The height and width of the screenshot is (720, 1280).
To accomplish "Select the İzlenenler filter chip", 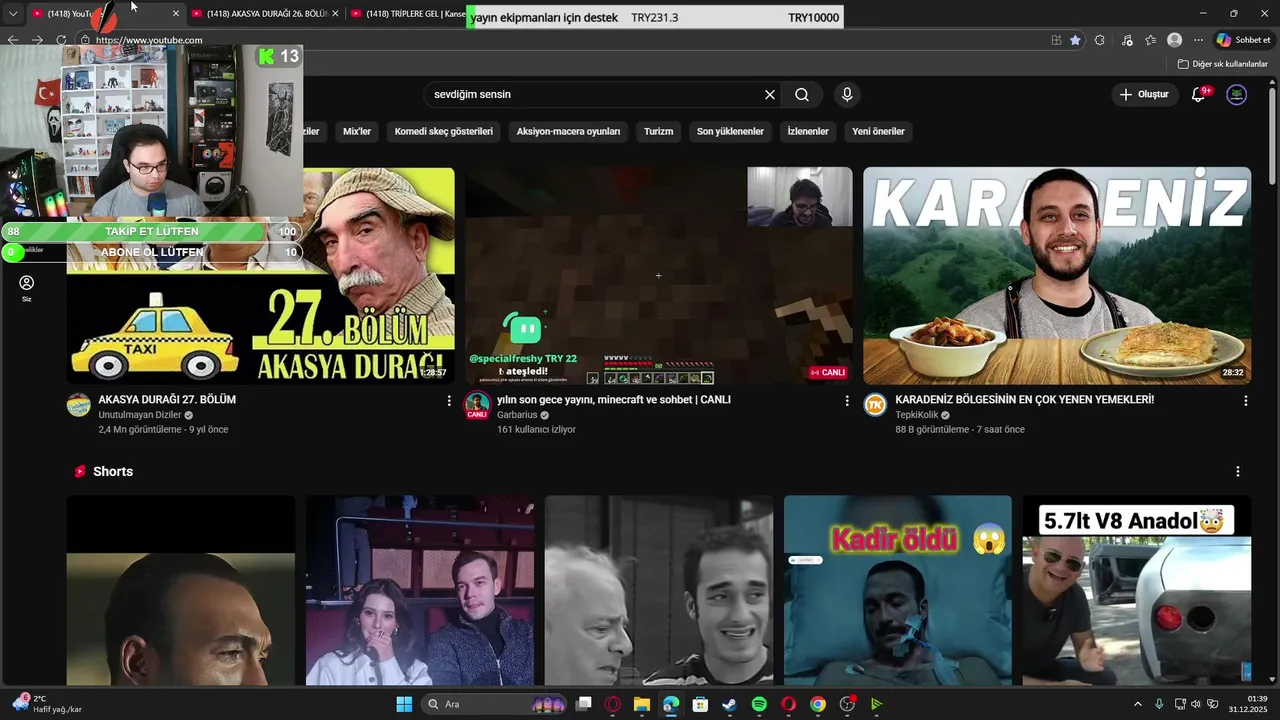I will pyautogui.click(x=808, y=131).
